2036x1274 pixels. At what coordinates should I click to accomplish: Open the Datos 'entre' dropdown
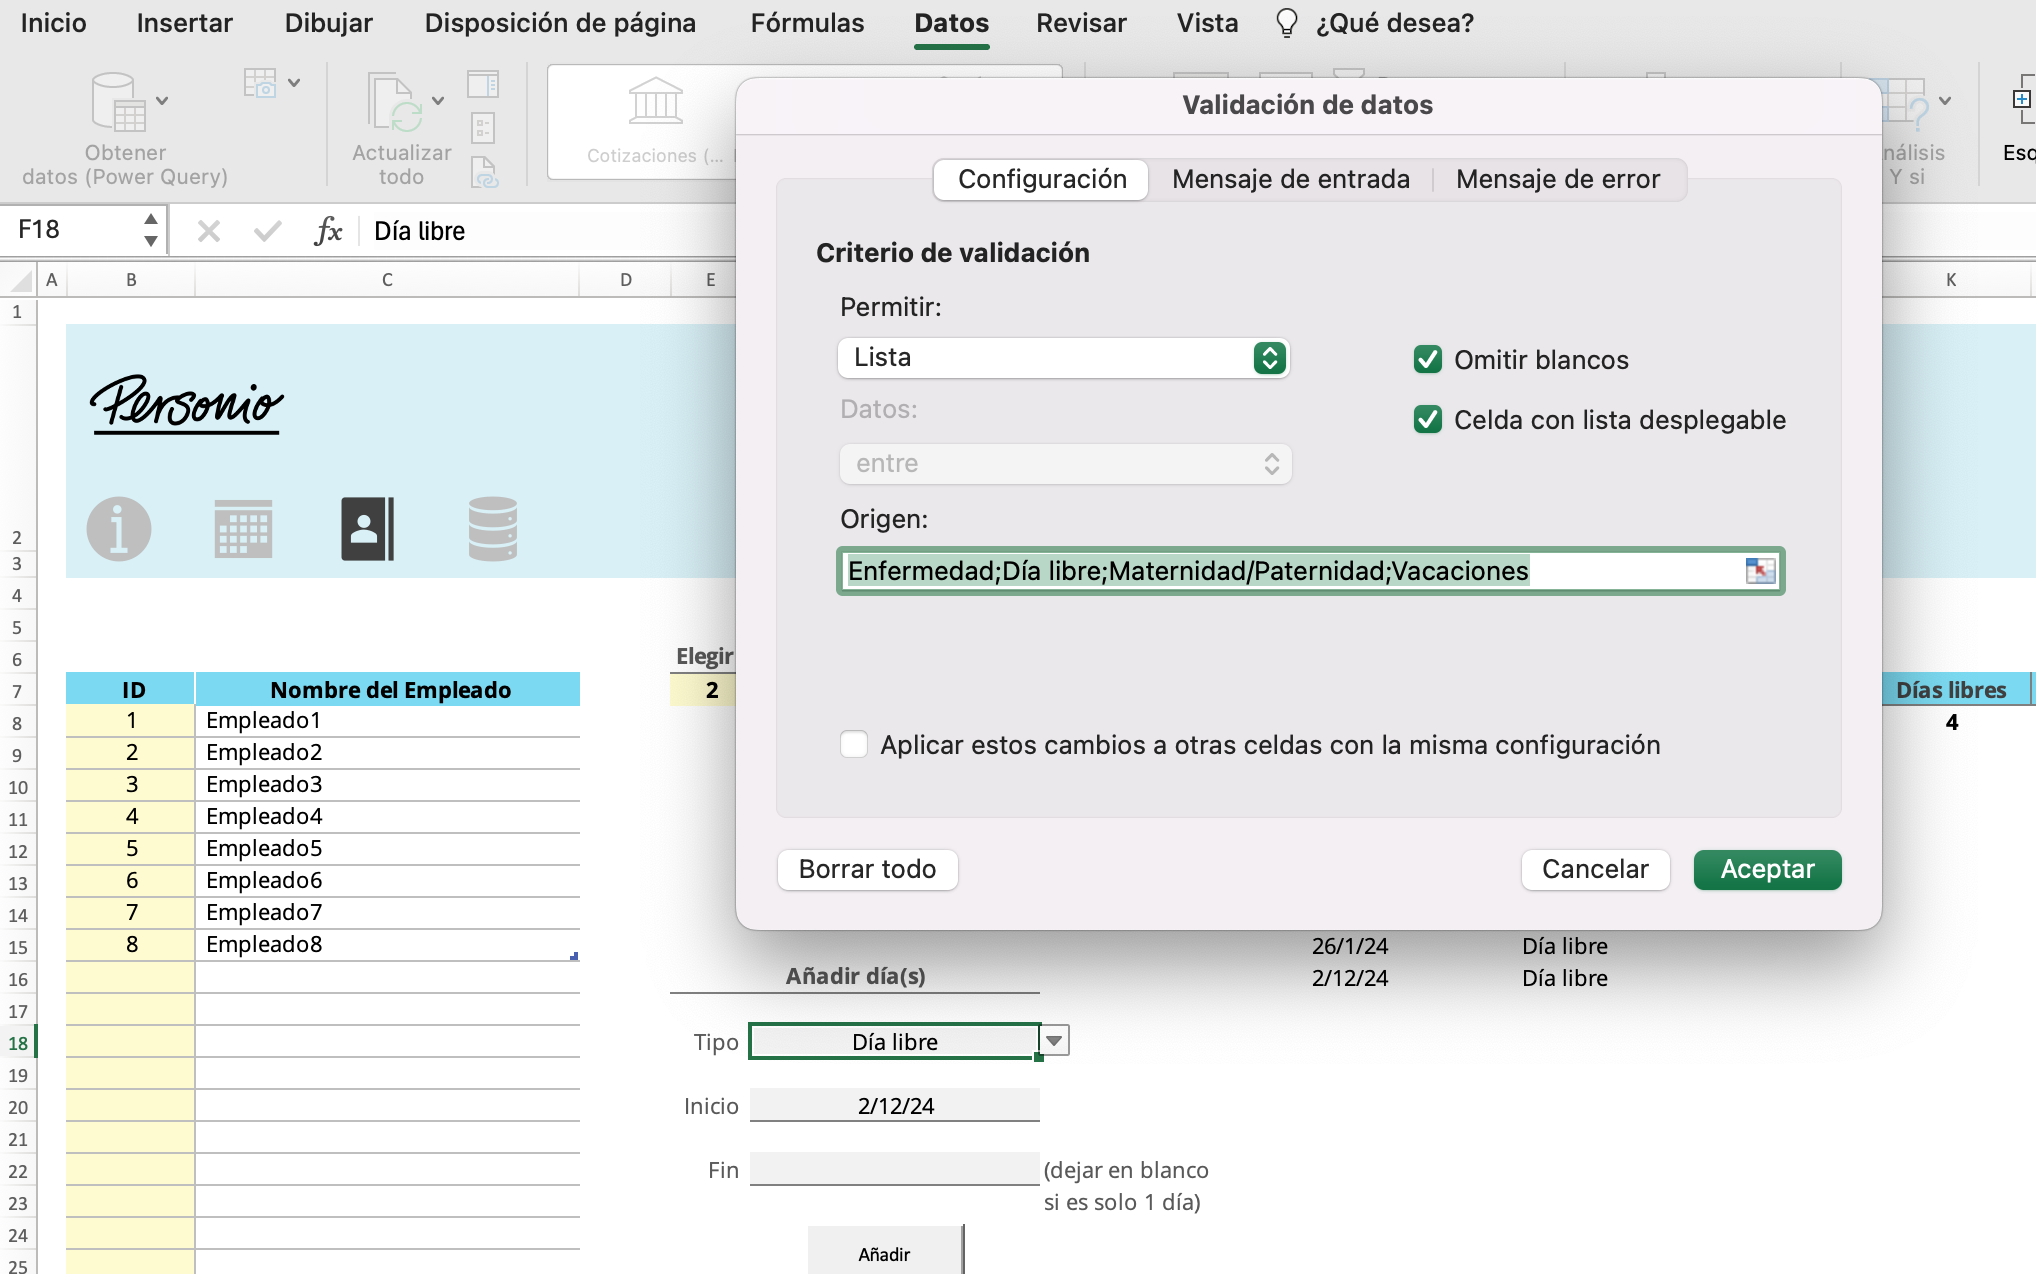pos(1065,464)
